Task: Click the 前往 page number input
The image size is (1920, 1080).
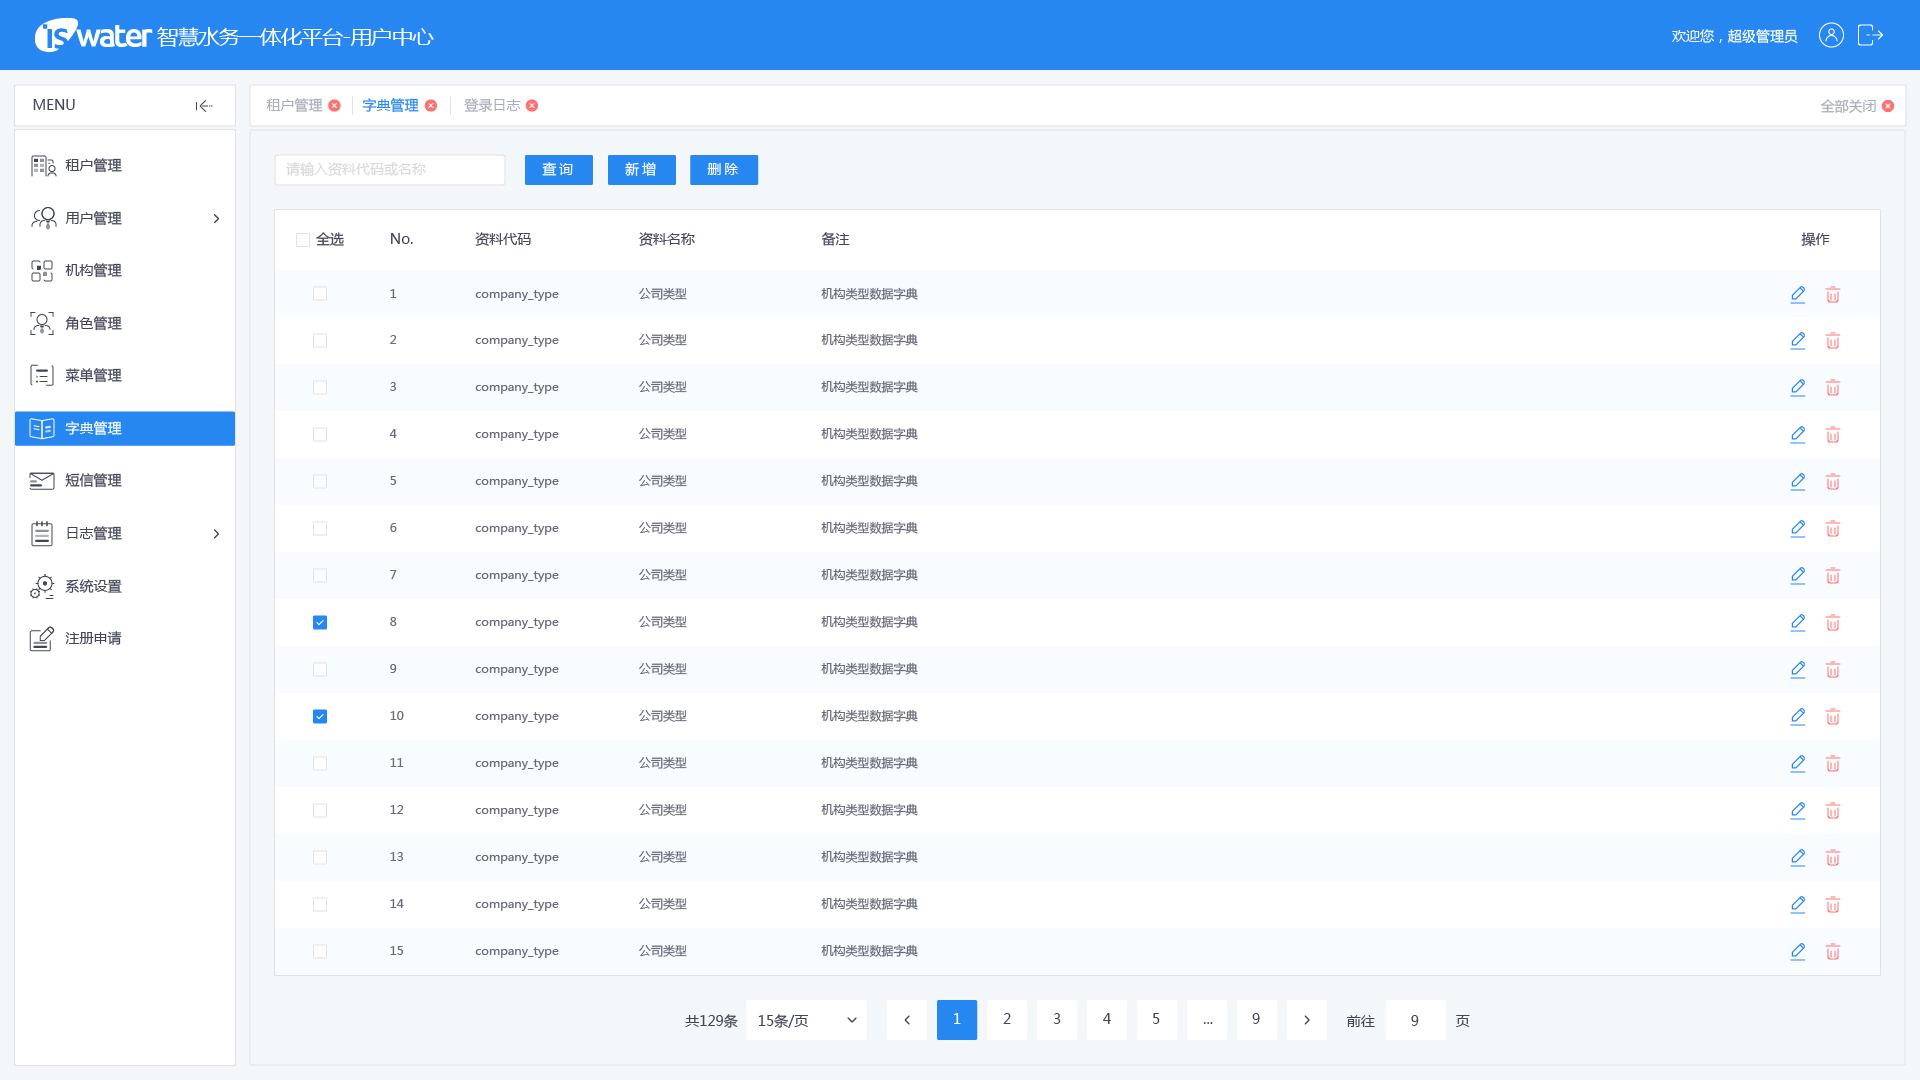Action: 1415,1020
